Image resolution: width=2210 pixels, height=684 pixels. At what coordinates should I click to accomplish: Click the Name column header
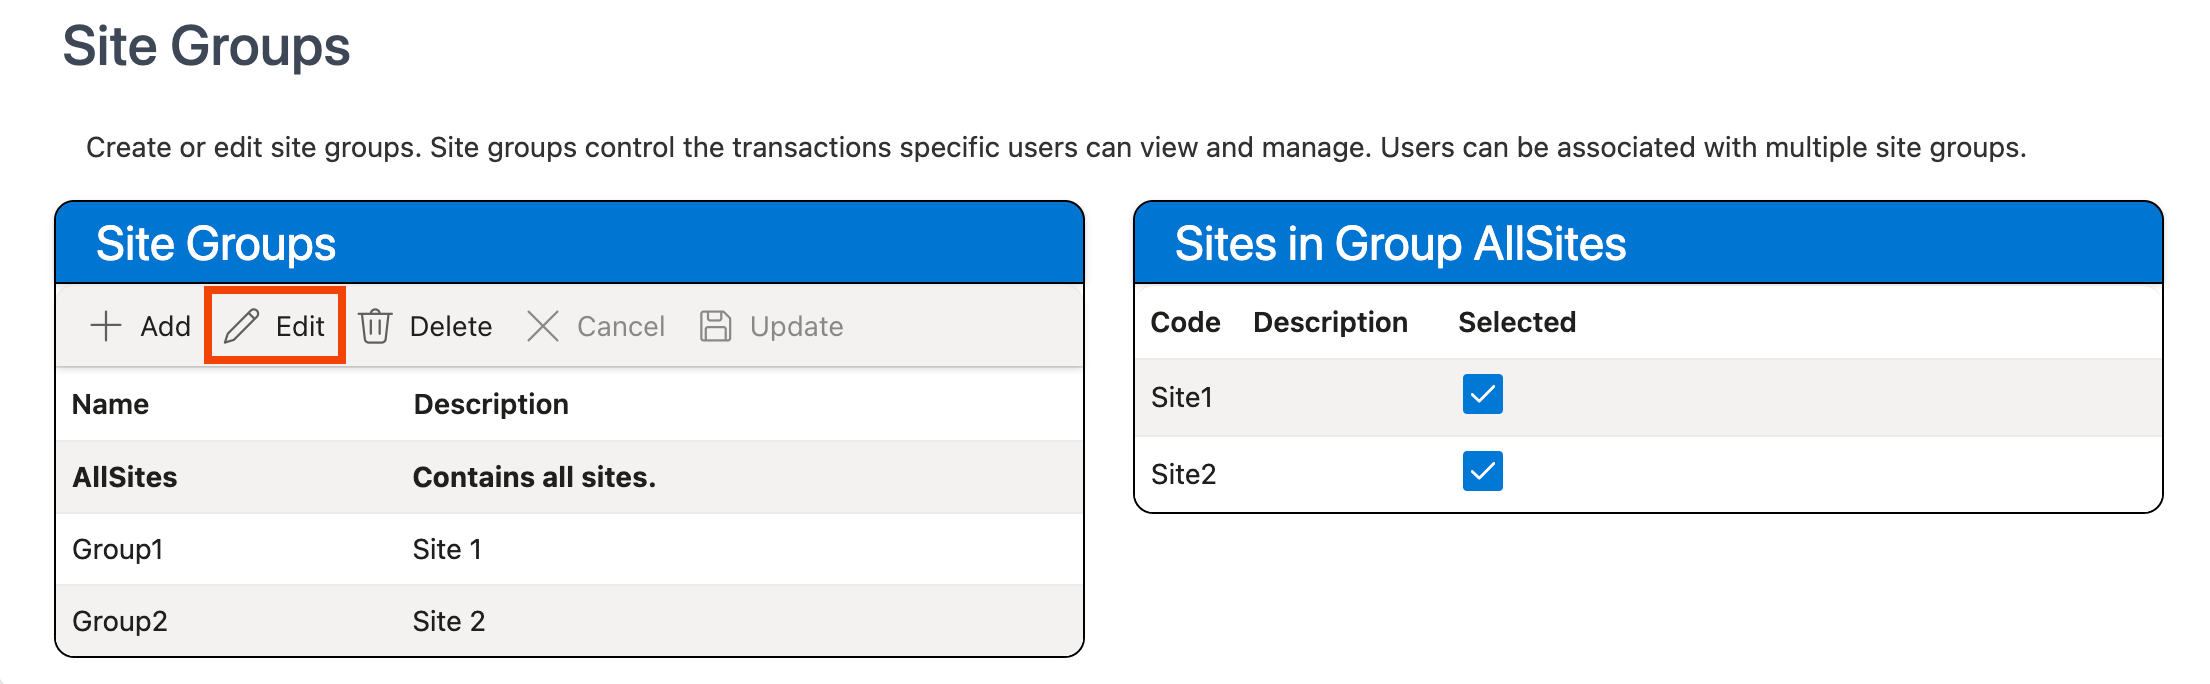[111, 404]
